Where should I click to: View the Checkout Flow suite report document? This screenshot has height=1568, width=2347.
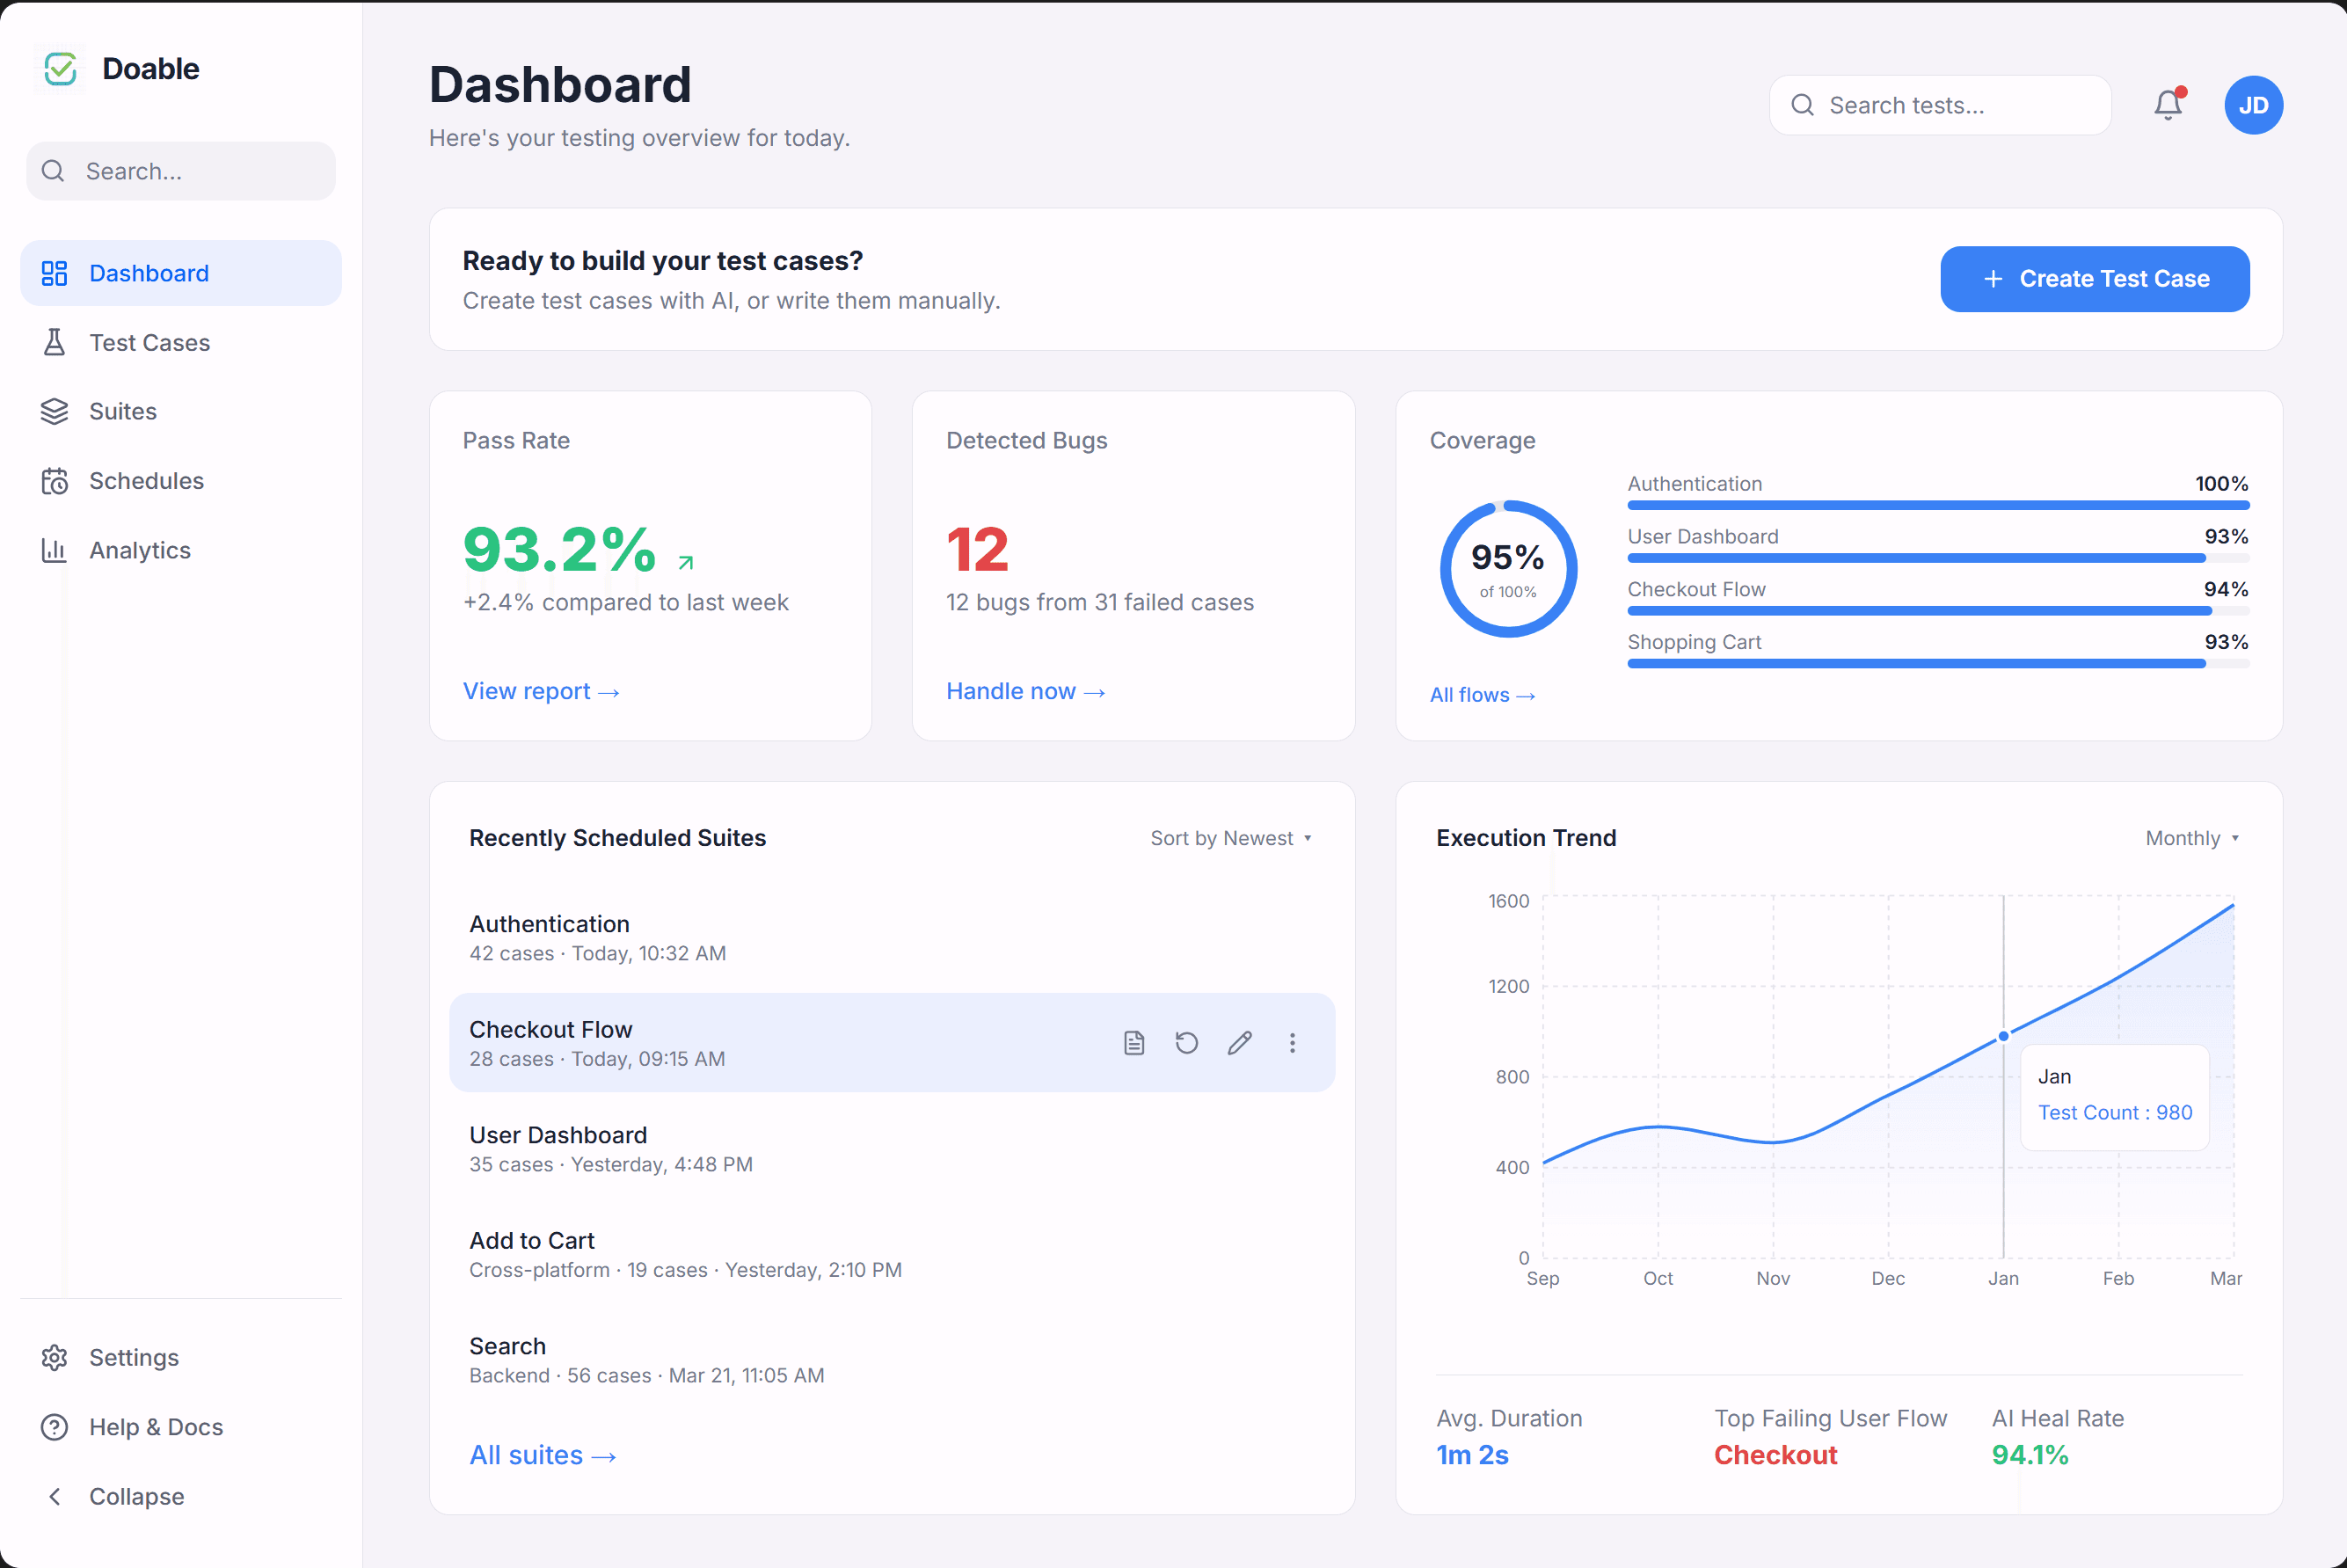(1133, 1043)
